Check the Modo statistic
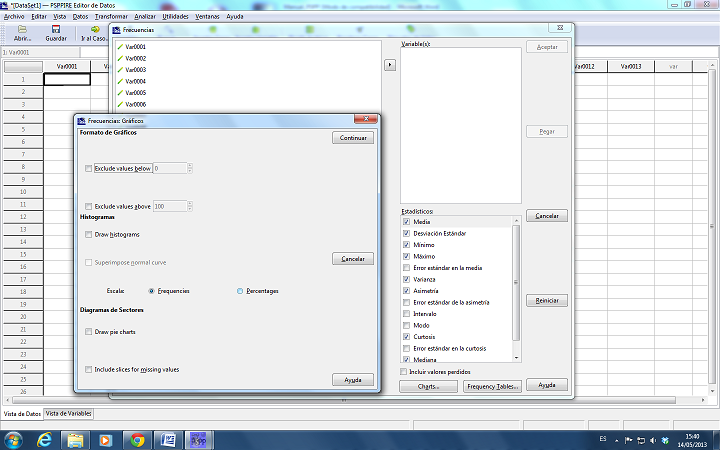The image size is (720, 450). [x=406, y=325]
